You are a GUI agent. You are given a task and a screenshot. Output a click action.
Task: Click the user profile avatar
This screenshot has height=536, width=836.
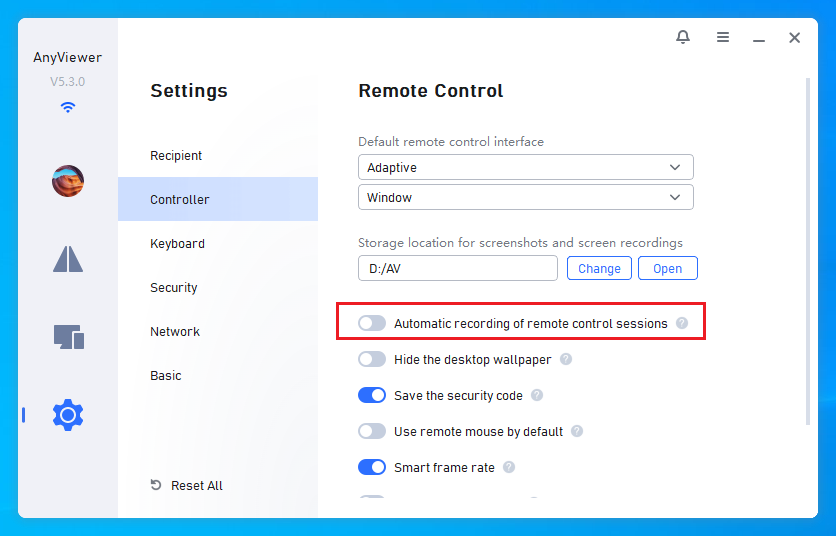point(68,181)
